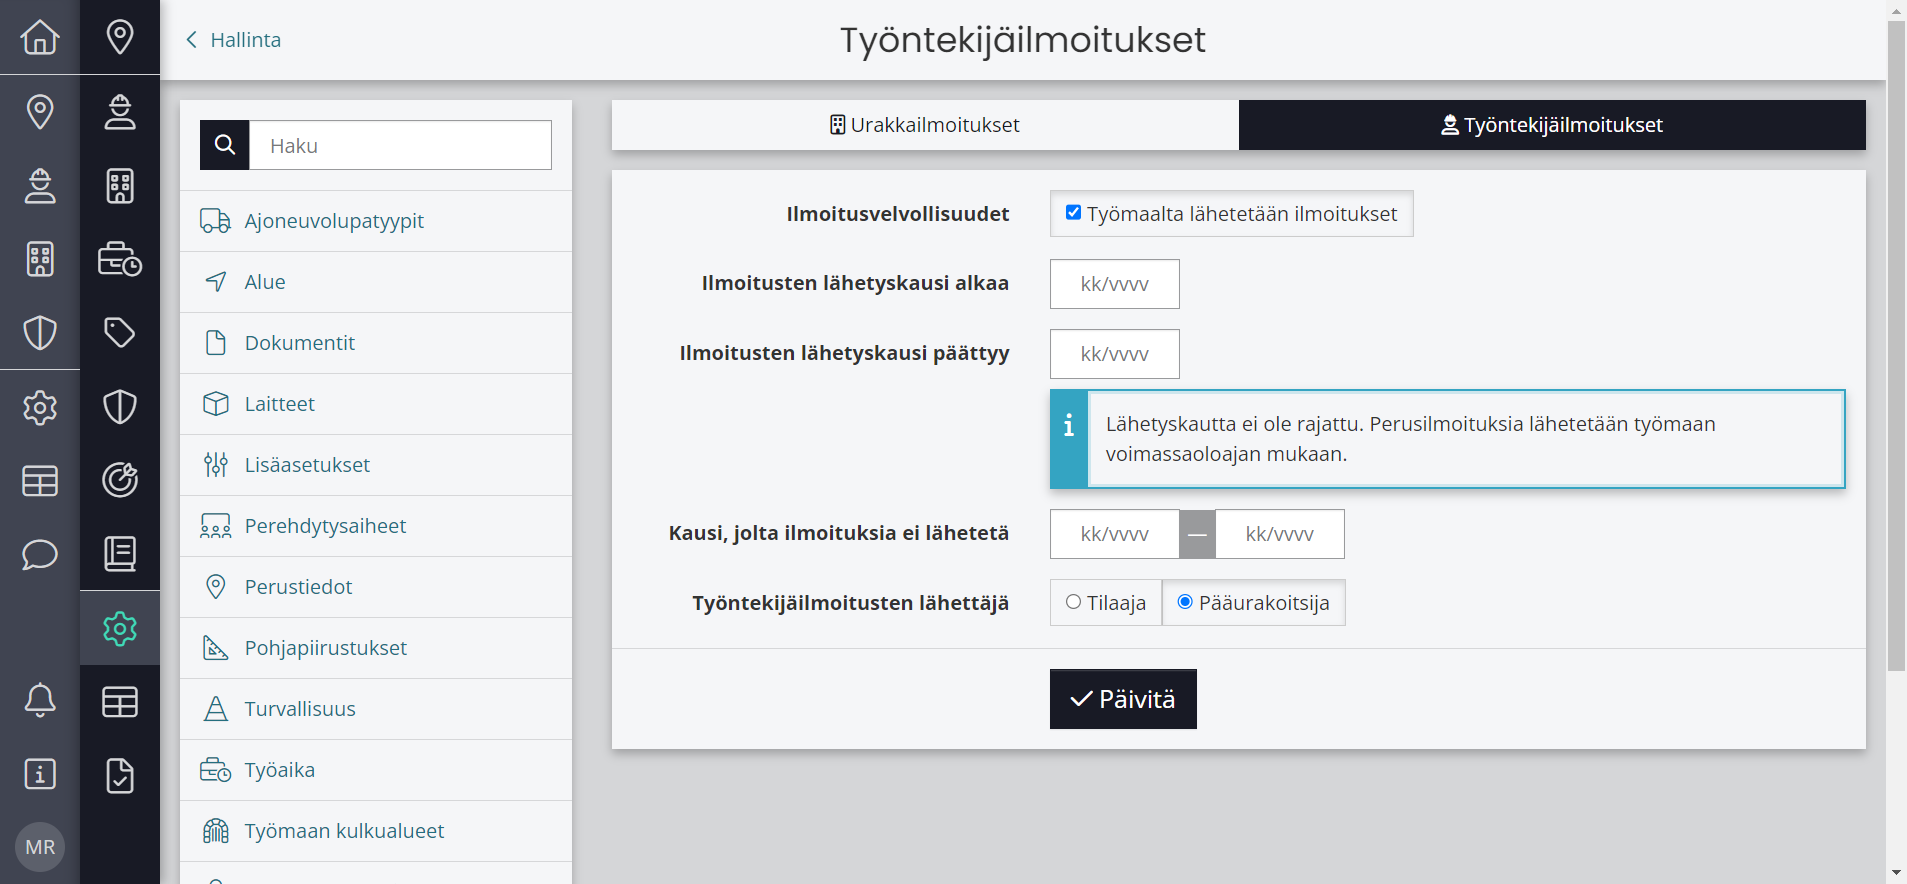
Task: Focus the Haku search field
Action: [x=400, y=145]
